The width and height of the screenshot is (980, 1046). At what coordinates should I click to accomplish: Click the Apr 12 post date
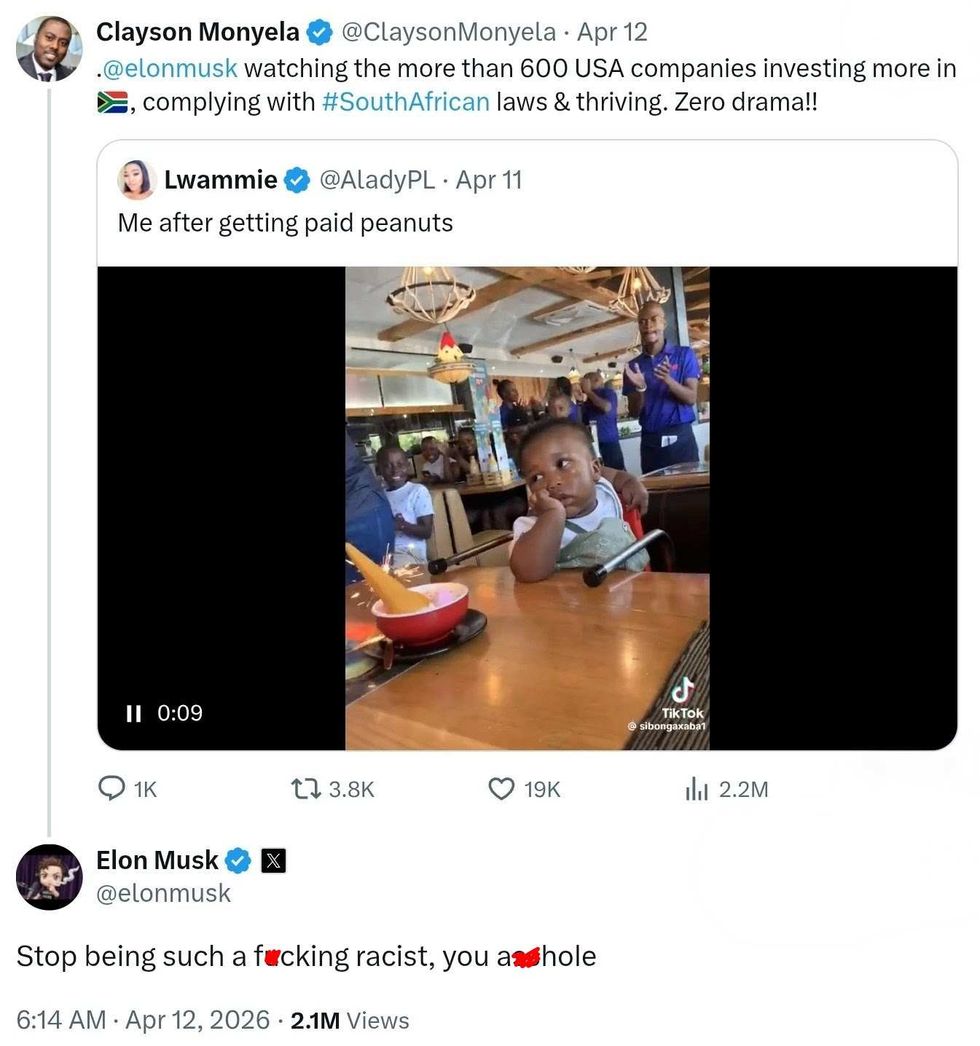(612, 32)
